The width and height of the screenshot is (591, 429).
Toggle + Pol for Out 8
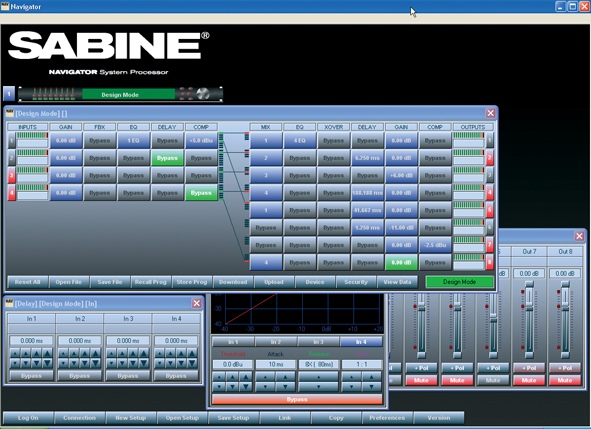pos(565,368)
